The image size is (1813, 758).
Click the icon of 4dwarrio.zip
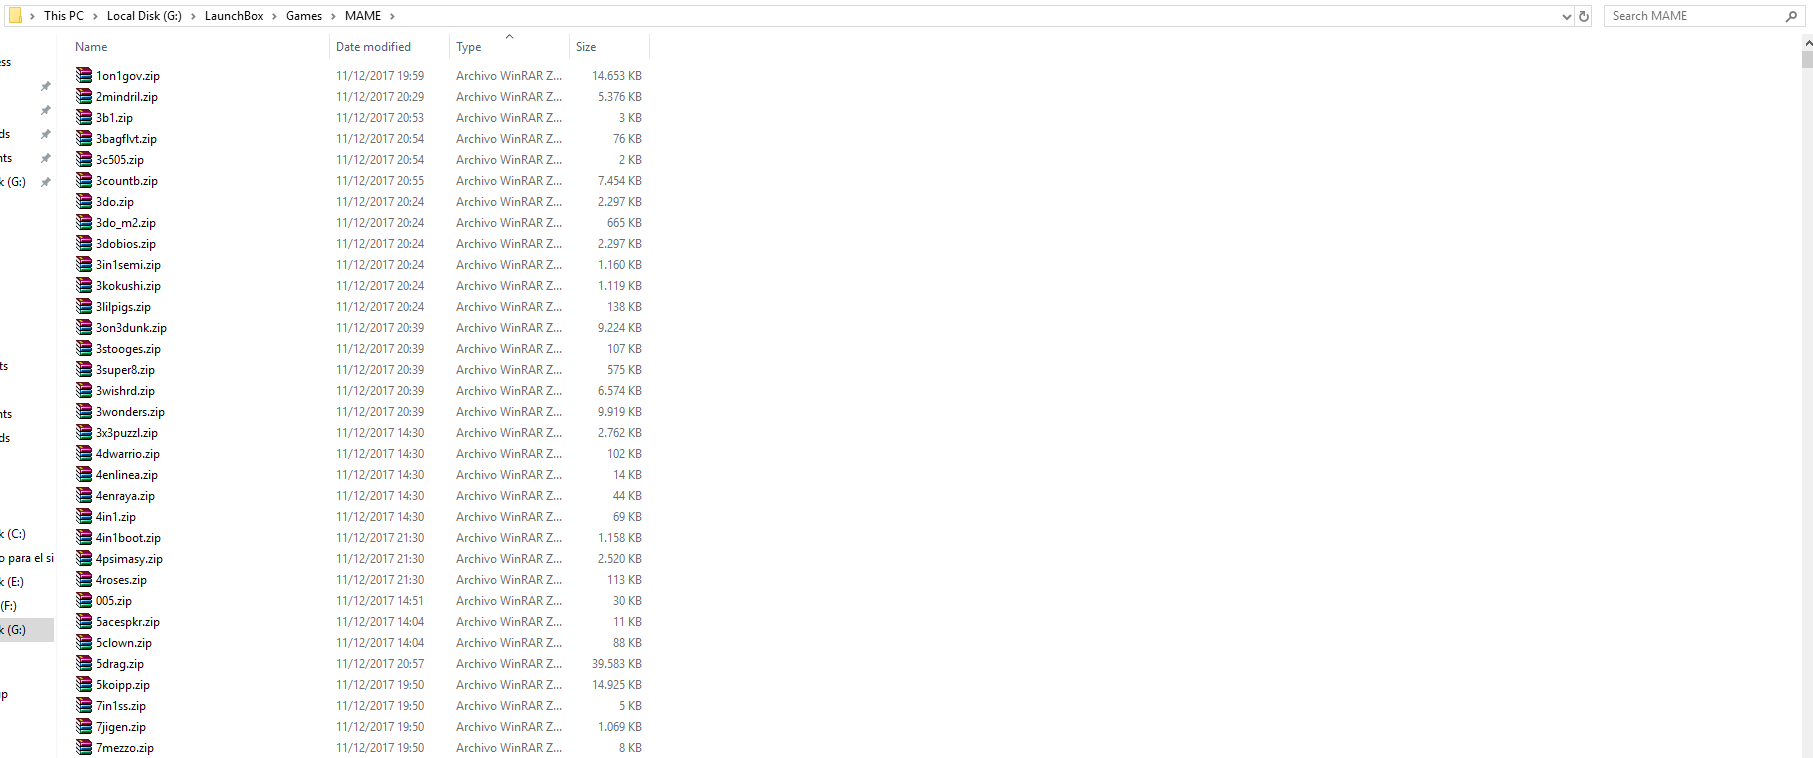point(84,453)
